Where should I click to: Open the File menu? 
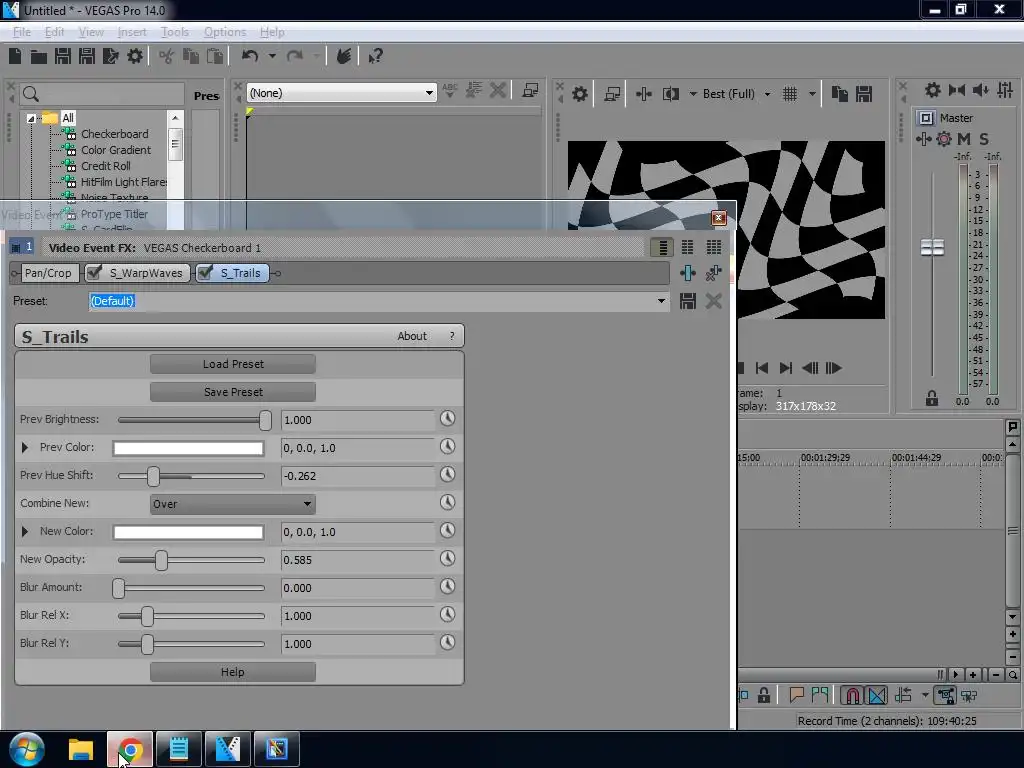tap(22, 32)
